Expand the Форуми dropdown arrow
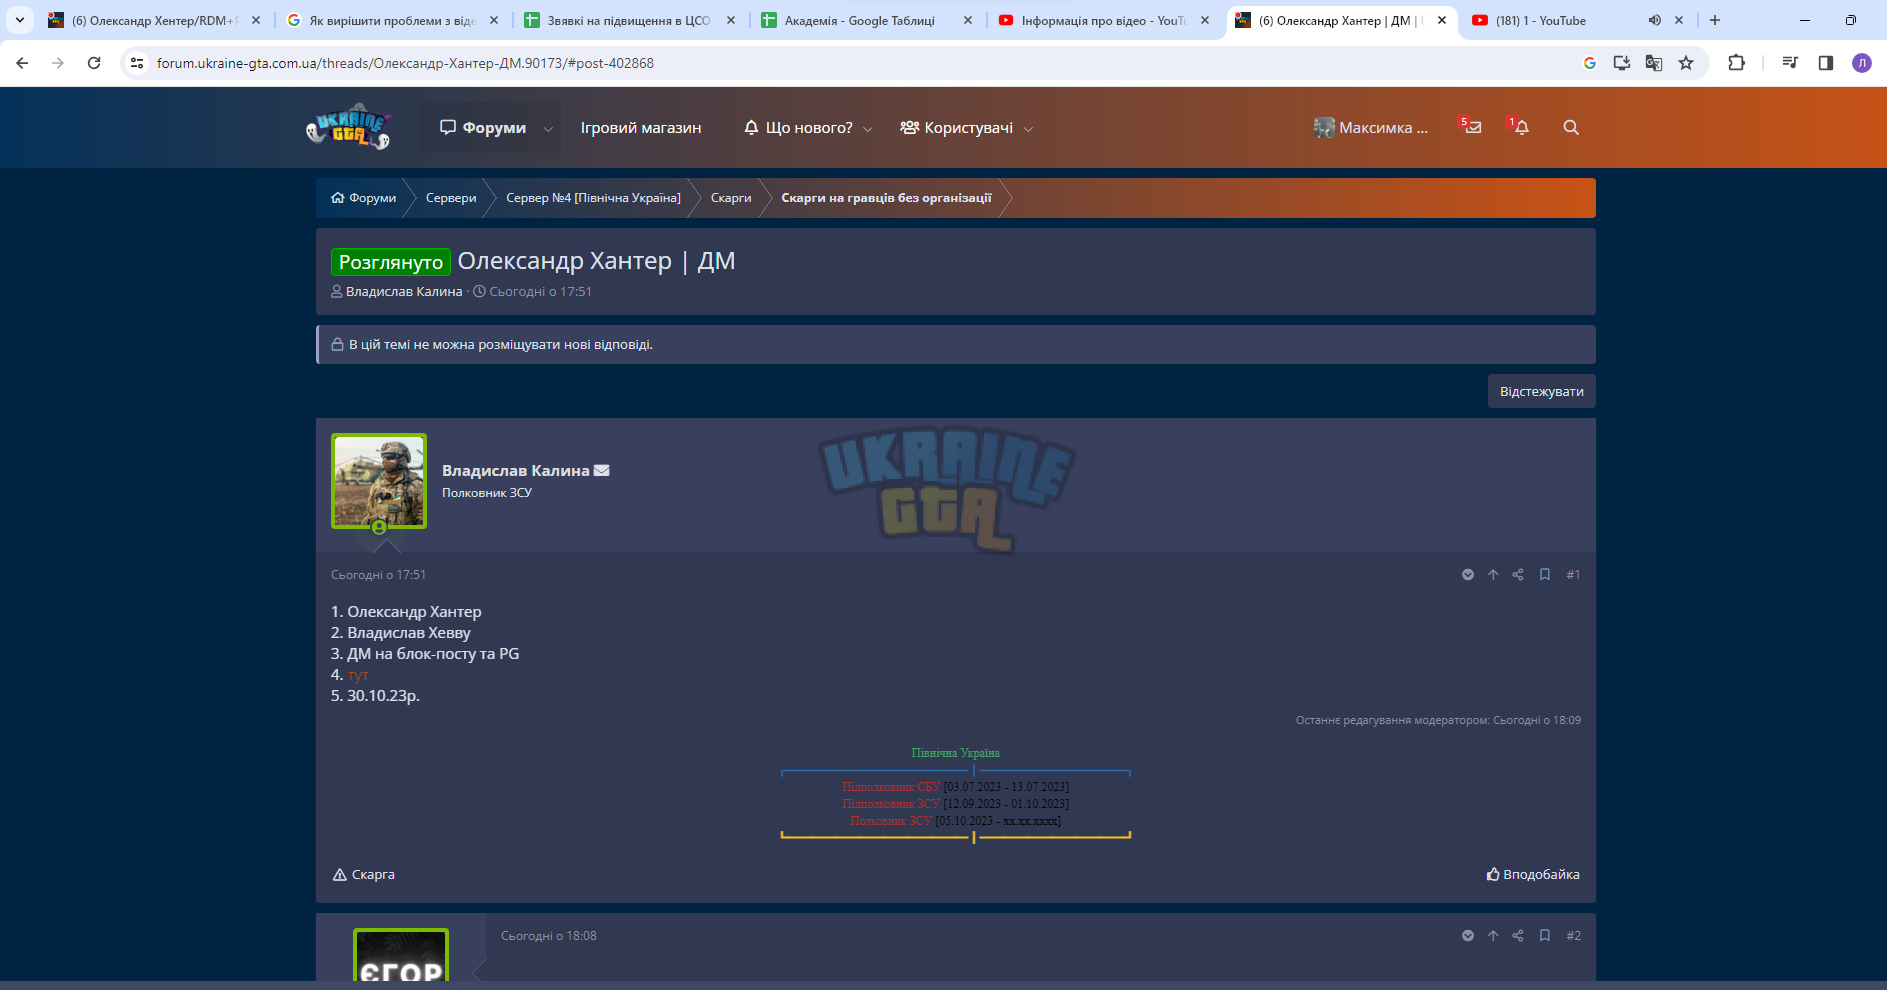Image resolution: width=1887 pixels, height=990 pixels. [548, 129]
